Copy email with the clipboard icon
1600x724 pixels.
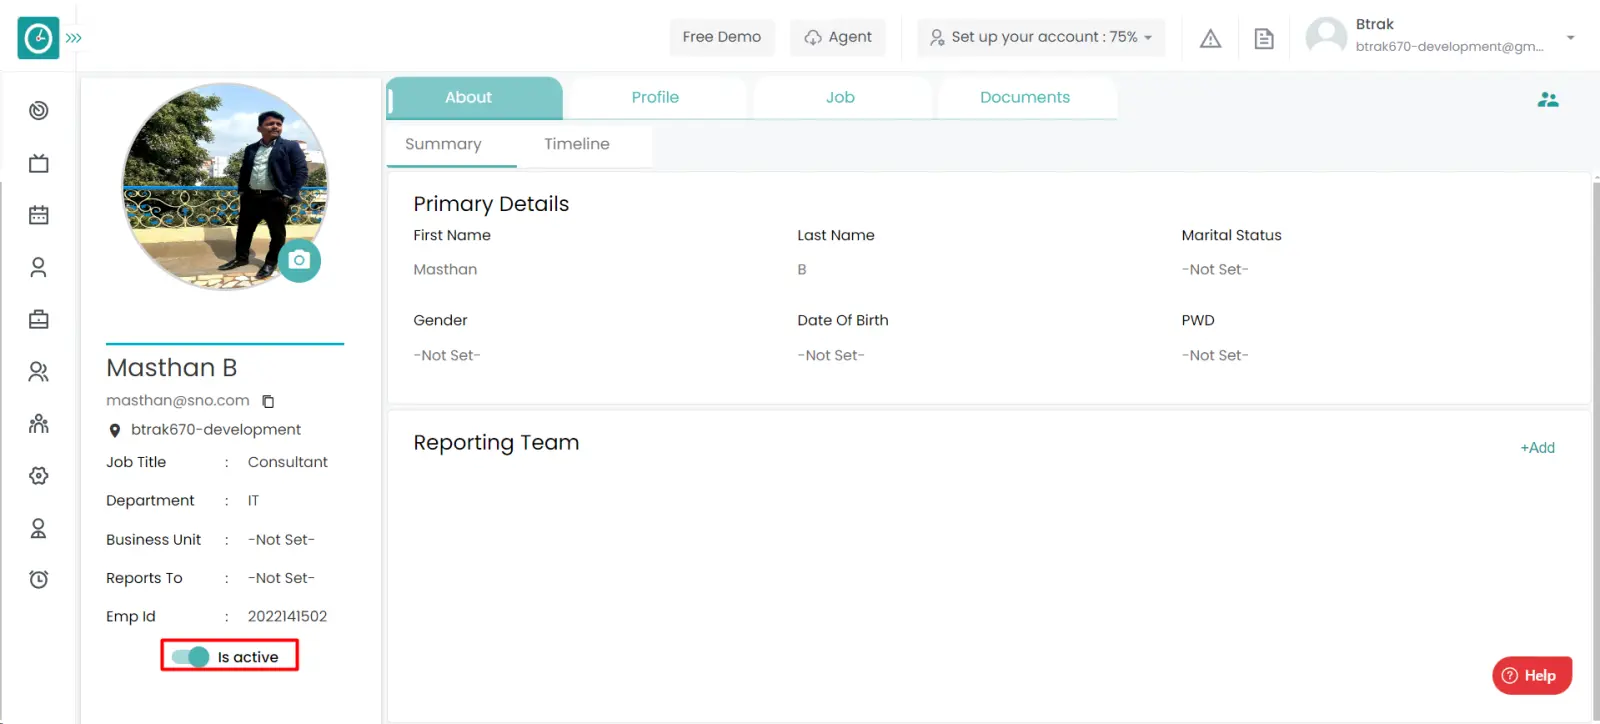click(x=268, y=401)
